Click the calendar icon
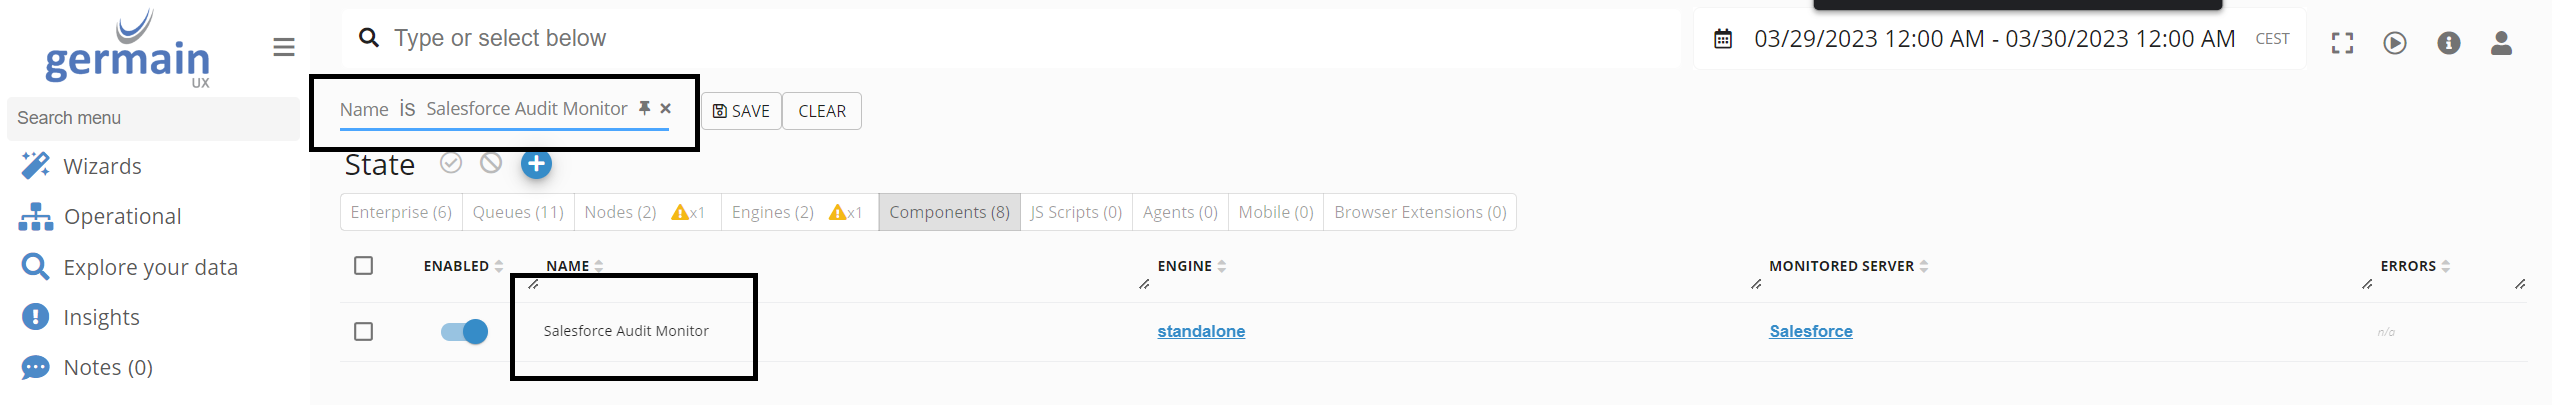This screenshot has height=405, width=2552. pos(1723,39)
